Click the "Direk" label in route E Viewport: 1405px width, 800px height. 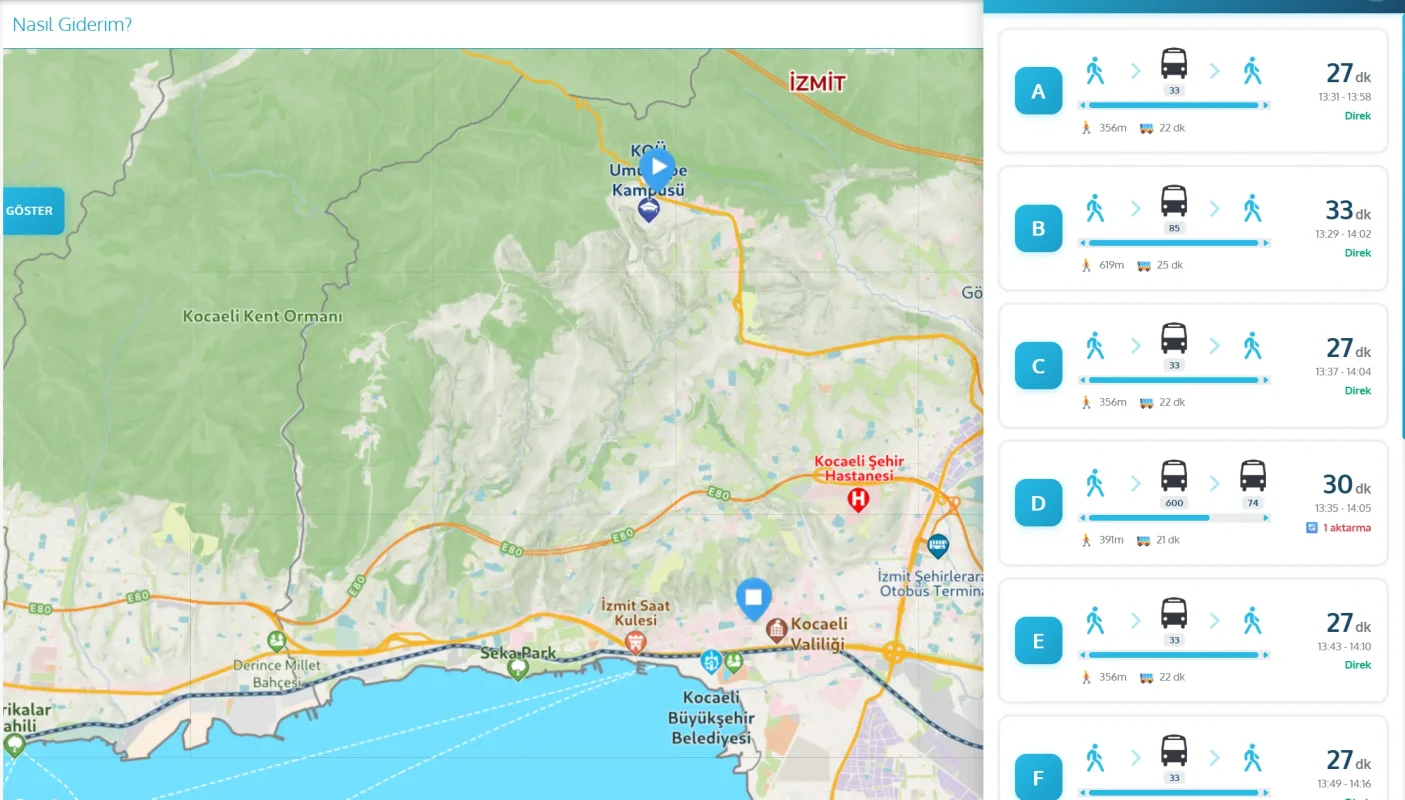[1358, 665]
